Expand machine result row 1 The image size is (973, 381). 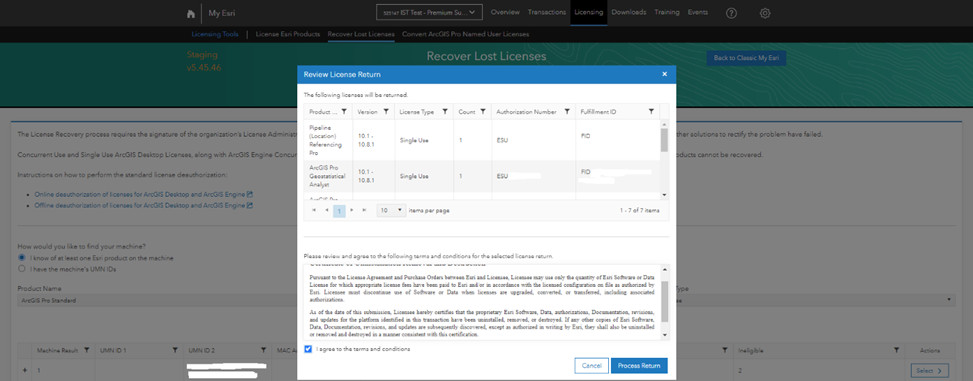click(x=25, y=370)
